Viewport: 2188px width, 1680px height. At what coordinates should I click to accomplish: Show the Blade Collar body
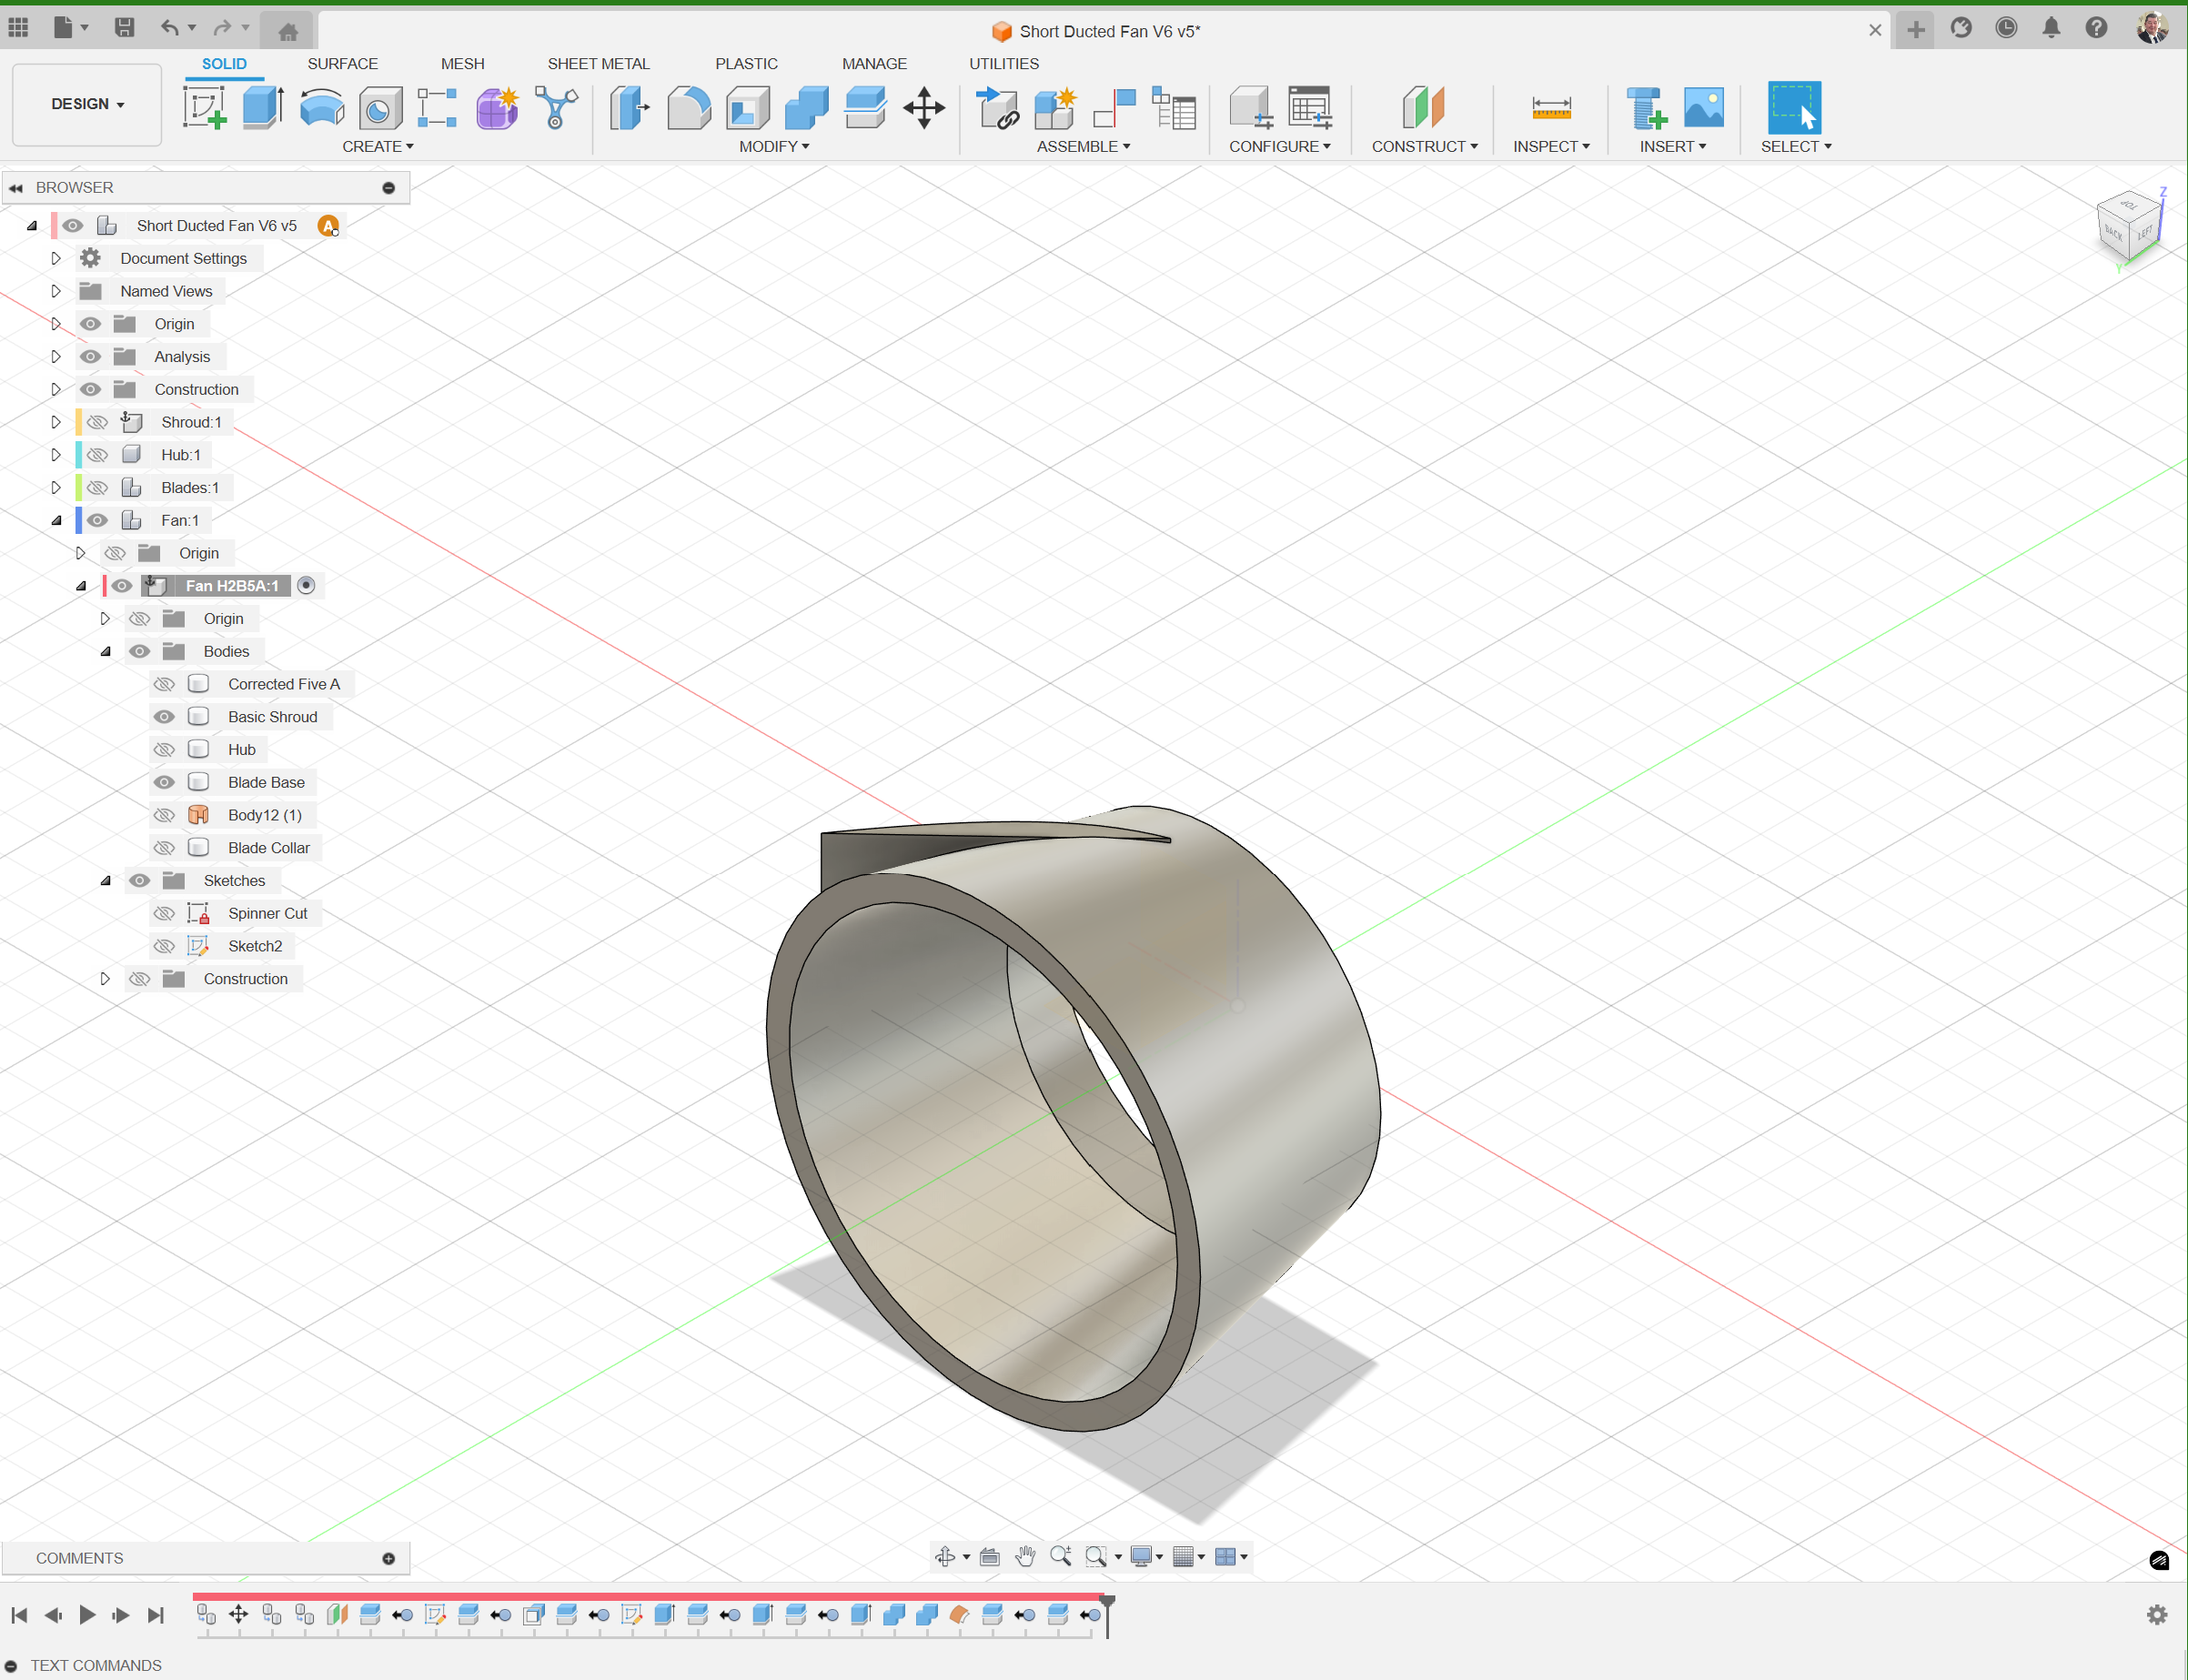(x=164, y=848)
